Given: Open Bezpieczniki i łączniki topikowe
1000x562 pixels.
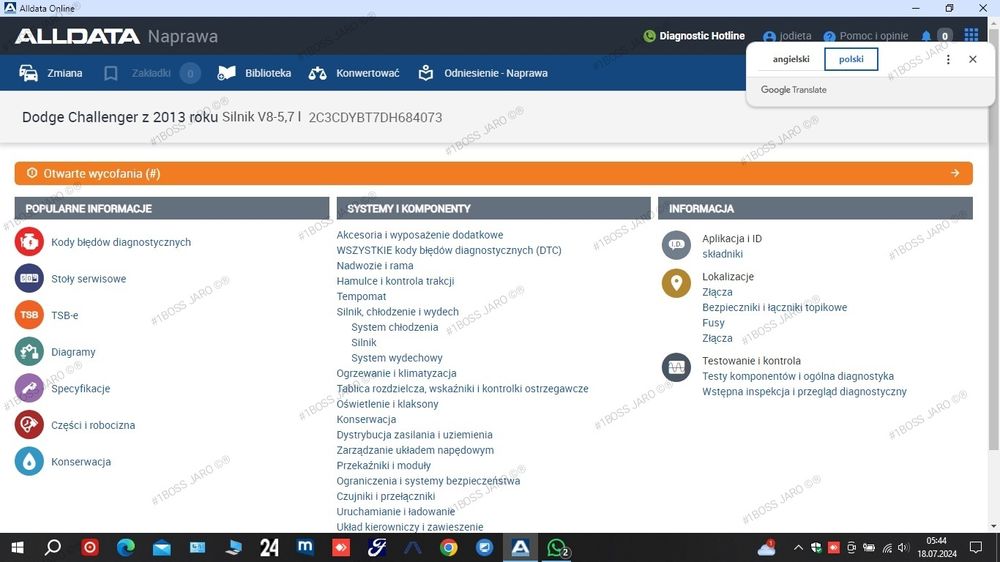Looking at the screenshot, I should click(x=775, y=307).
